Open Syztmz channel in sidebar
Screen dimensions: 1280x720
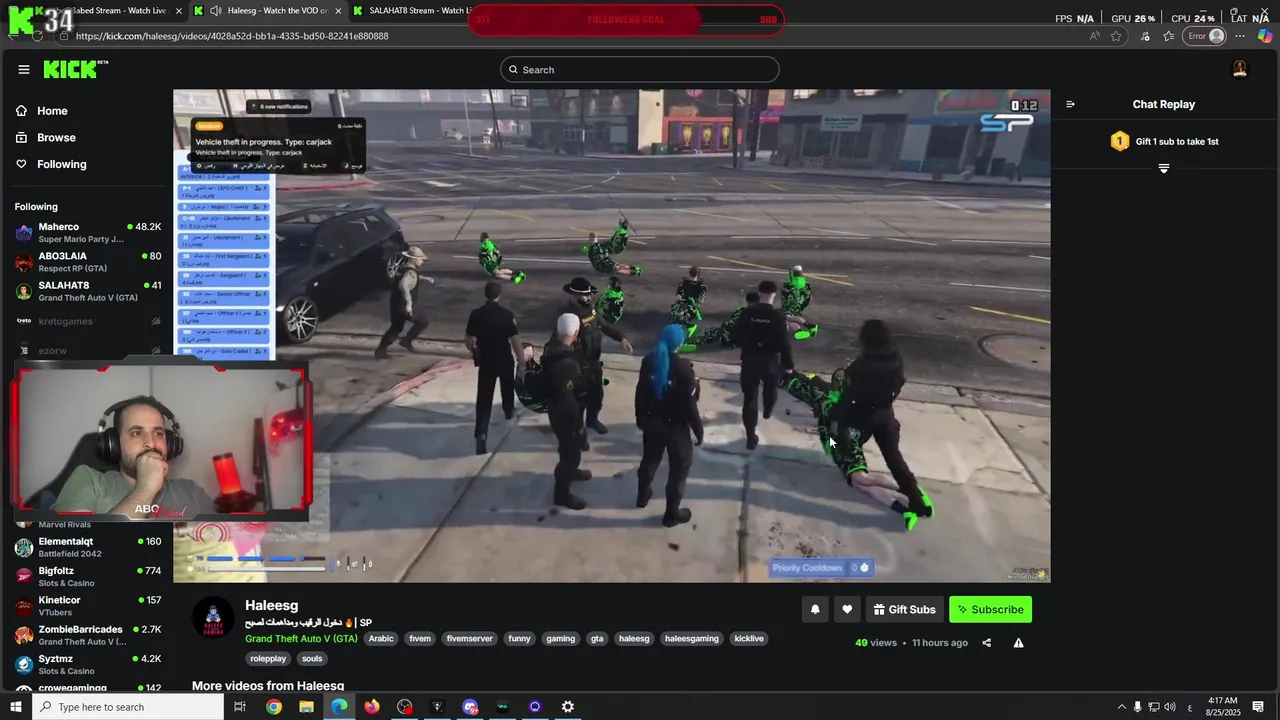[x=88, y=664]
